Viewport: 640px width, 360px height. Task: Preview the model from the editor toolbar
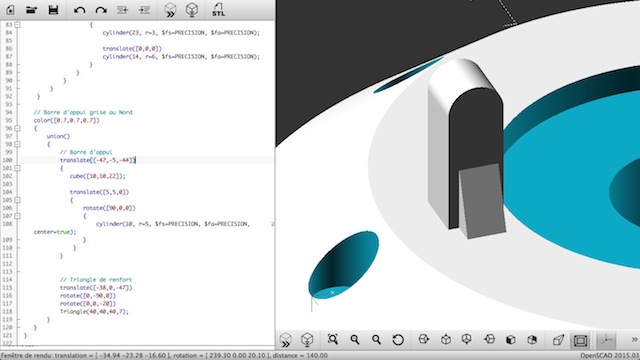[170, 10]
